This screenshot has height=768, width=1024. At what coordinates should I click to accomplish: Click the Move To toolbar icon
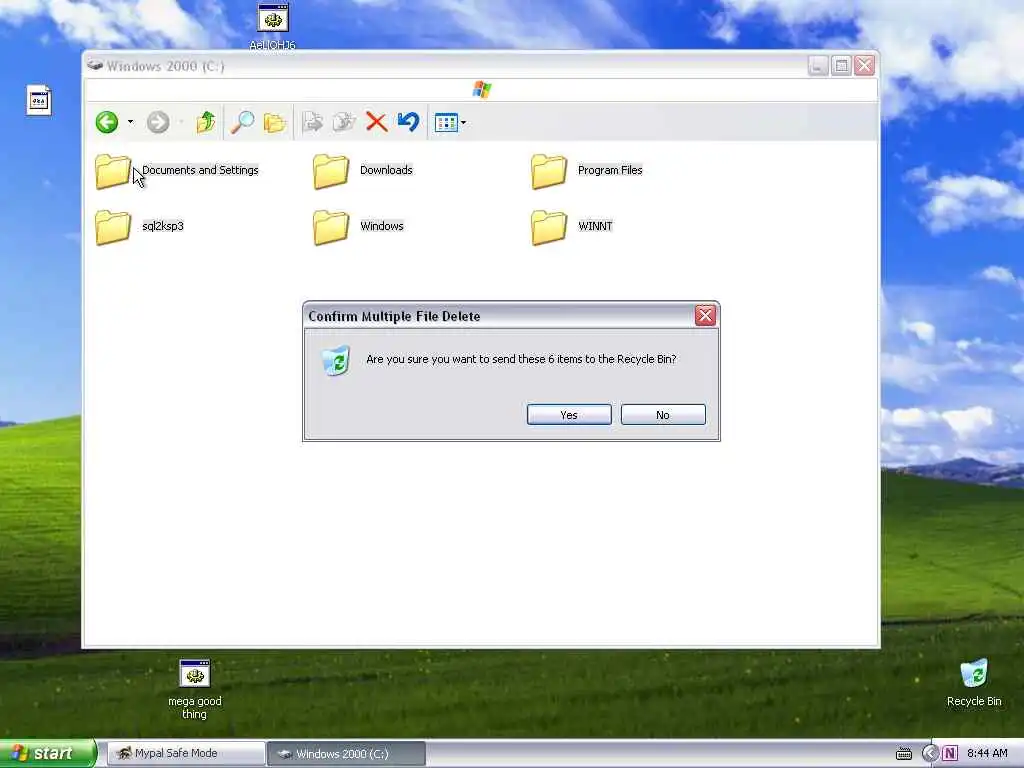click(x=313, y=122)
